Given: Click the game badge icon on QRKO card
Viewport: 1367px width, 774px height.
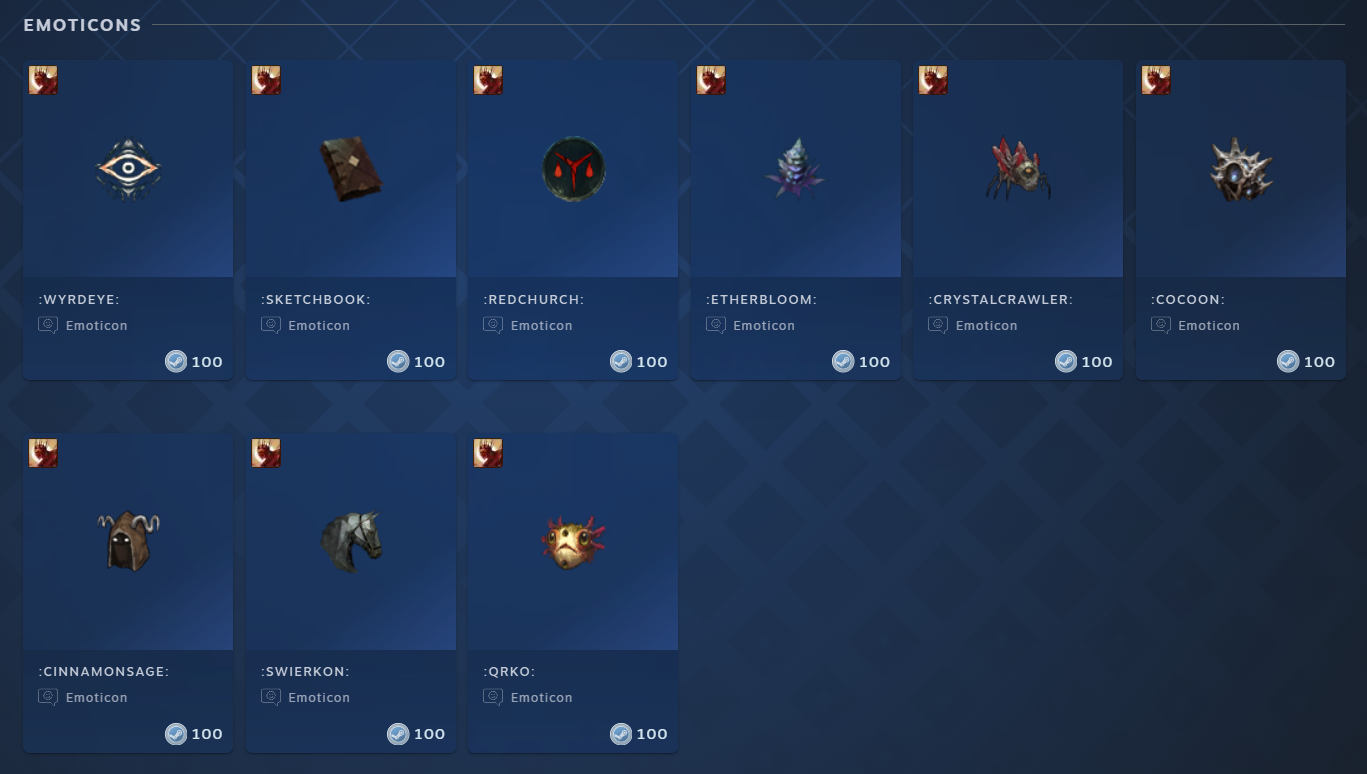Looking at the screenshot, I should [488, 453].
